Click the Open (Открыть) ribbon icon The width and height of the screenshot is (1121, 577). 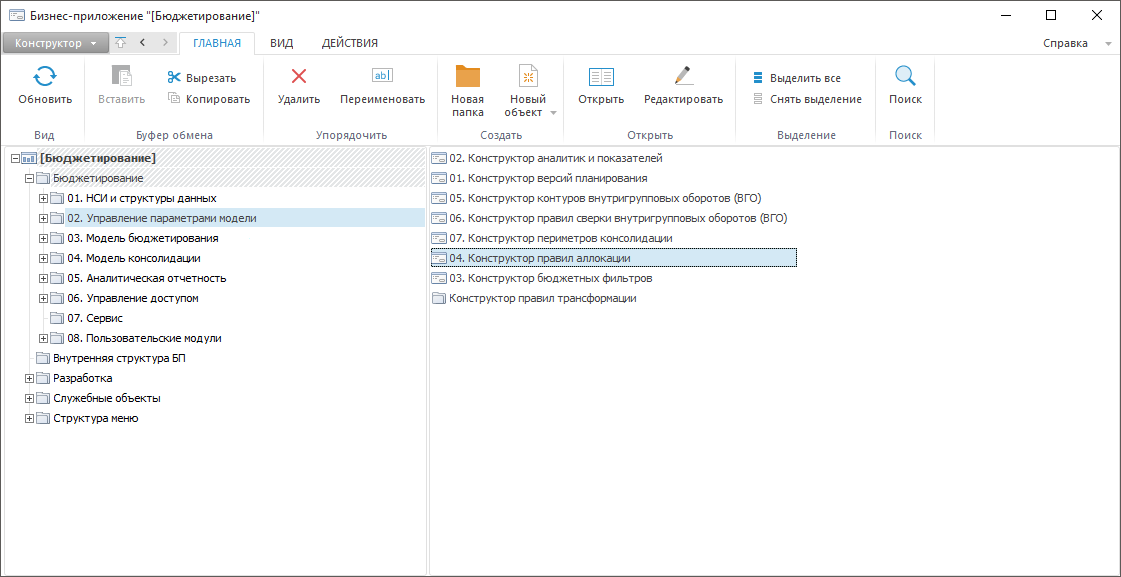tap(600, 77)
